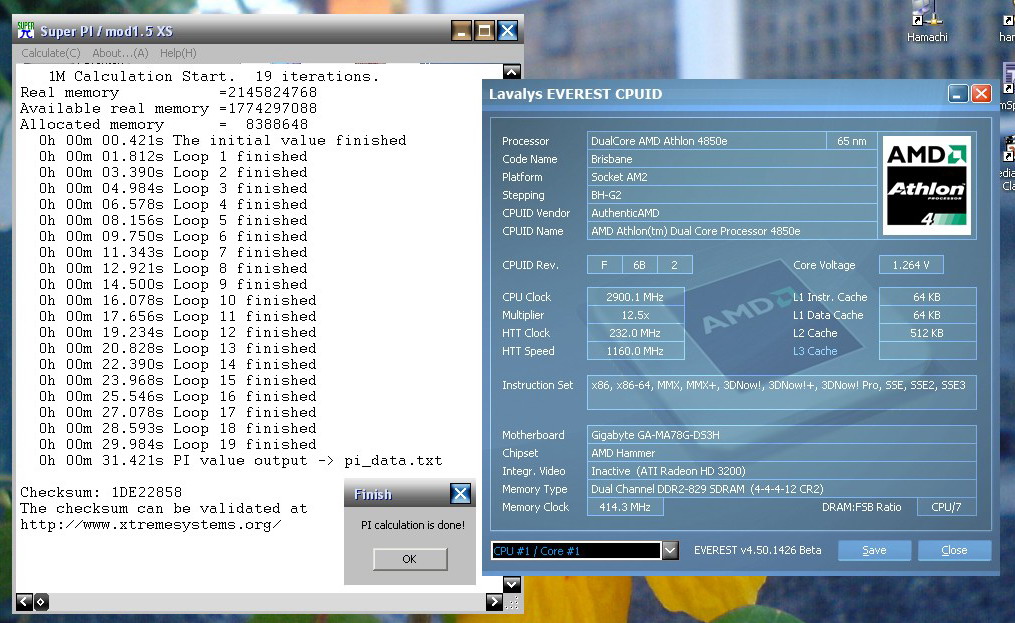Close the Finish dialog with X
The height and width of the screenshot is (623, 1015).
tap(460, 494)
